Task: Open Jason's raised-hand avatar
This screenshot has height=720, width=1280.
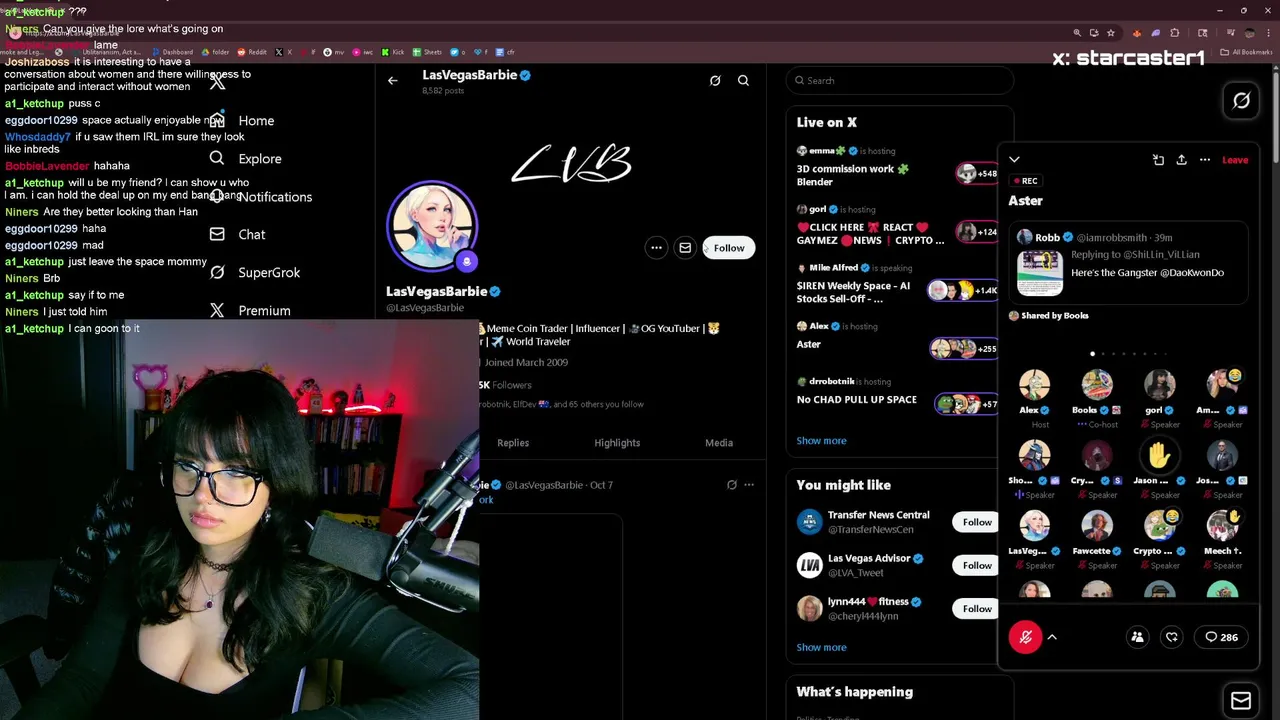Action: 1159,456
